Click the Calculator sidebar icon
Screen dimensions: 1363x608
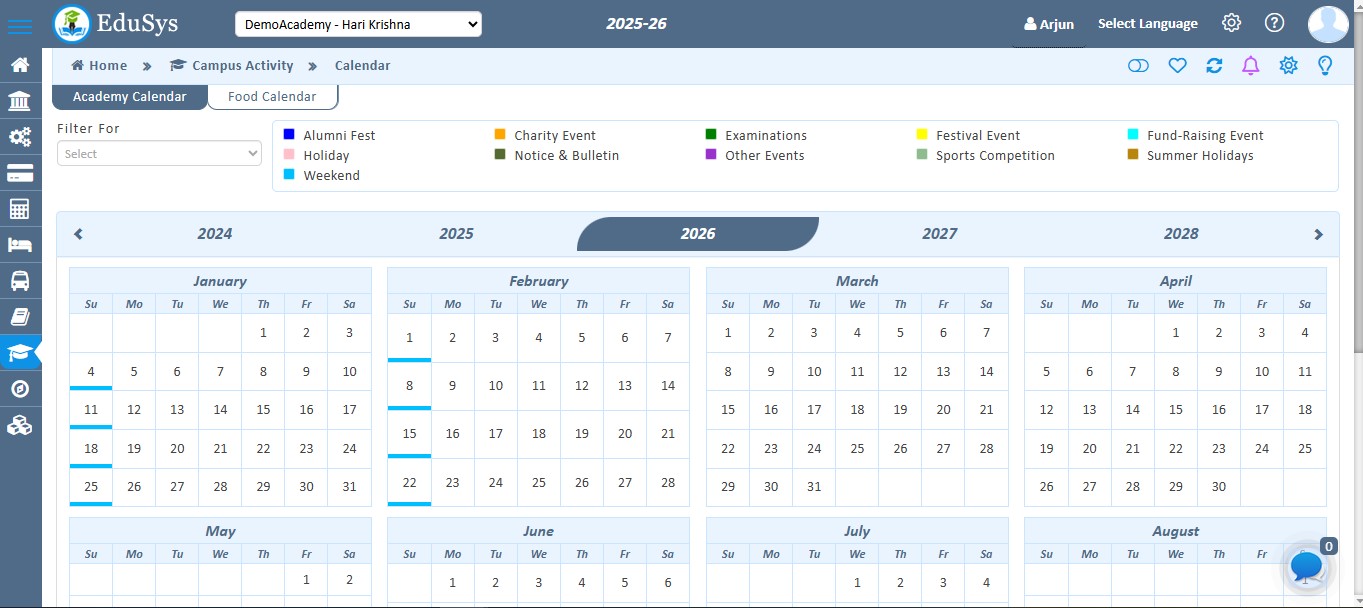click(21, 208)
